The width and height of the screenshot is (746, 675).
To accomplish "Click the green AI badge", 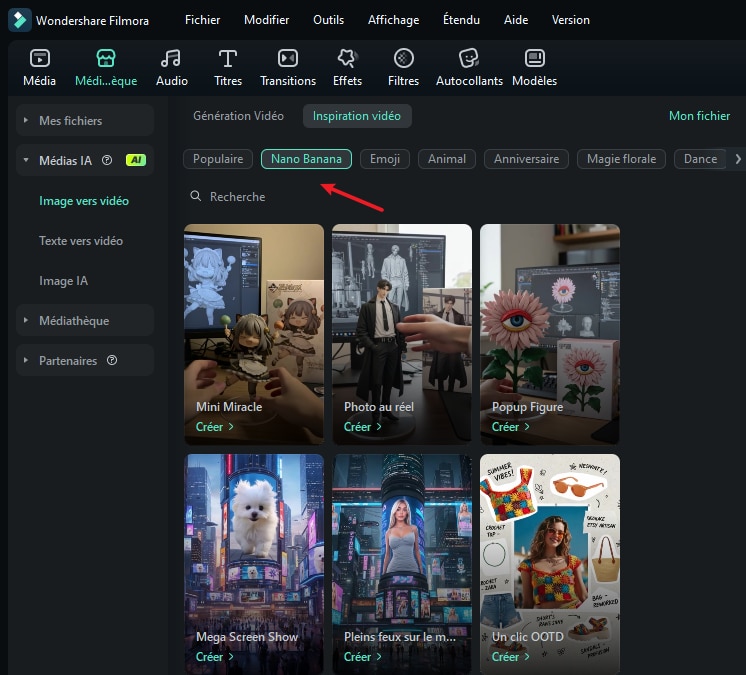I will point(136,160).
